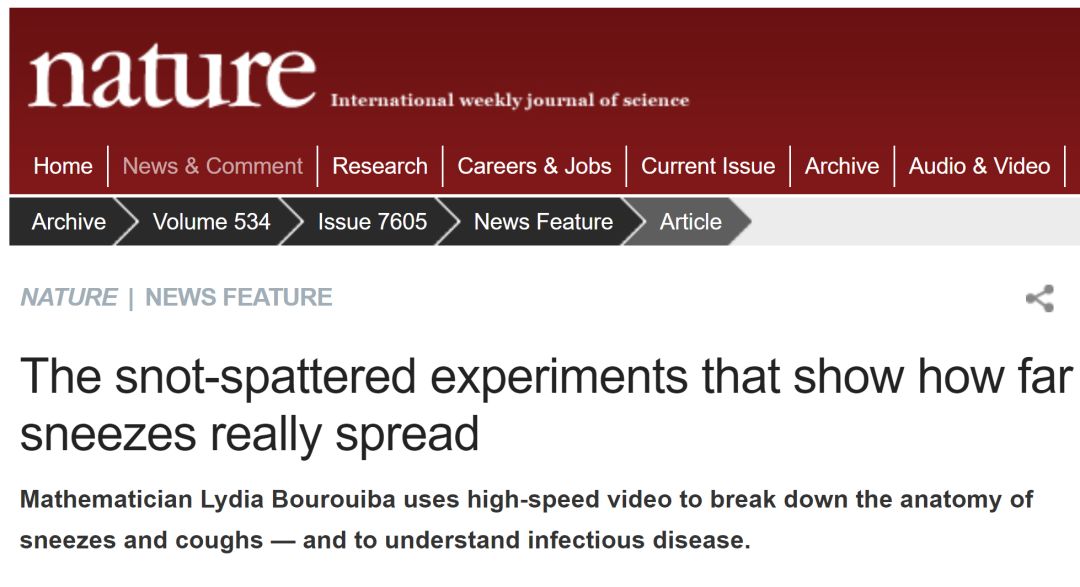Select the Issue 7605 breadcrumb
Screen dimensions: 1080x587
click(x=372, y=222)
